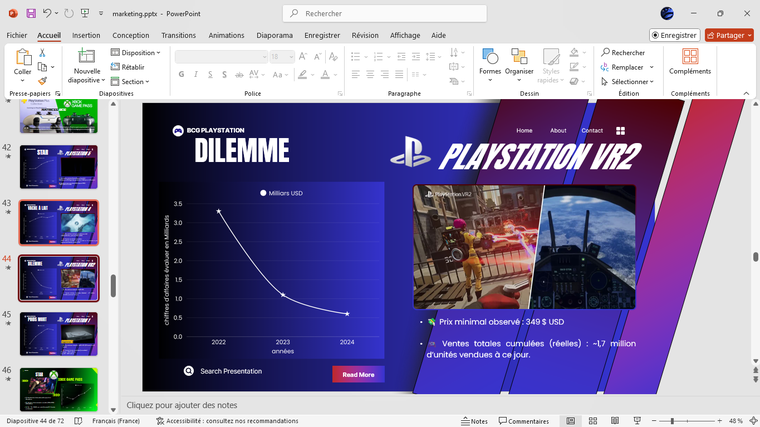Expand the Disposition dropdown
The width and height of the screenshot is (760, 427).
(138, 53)
